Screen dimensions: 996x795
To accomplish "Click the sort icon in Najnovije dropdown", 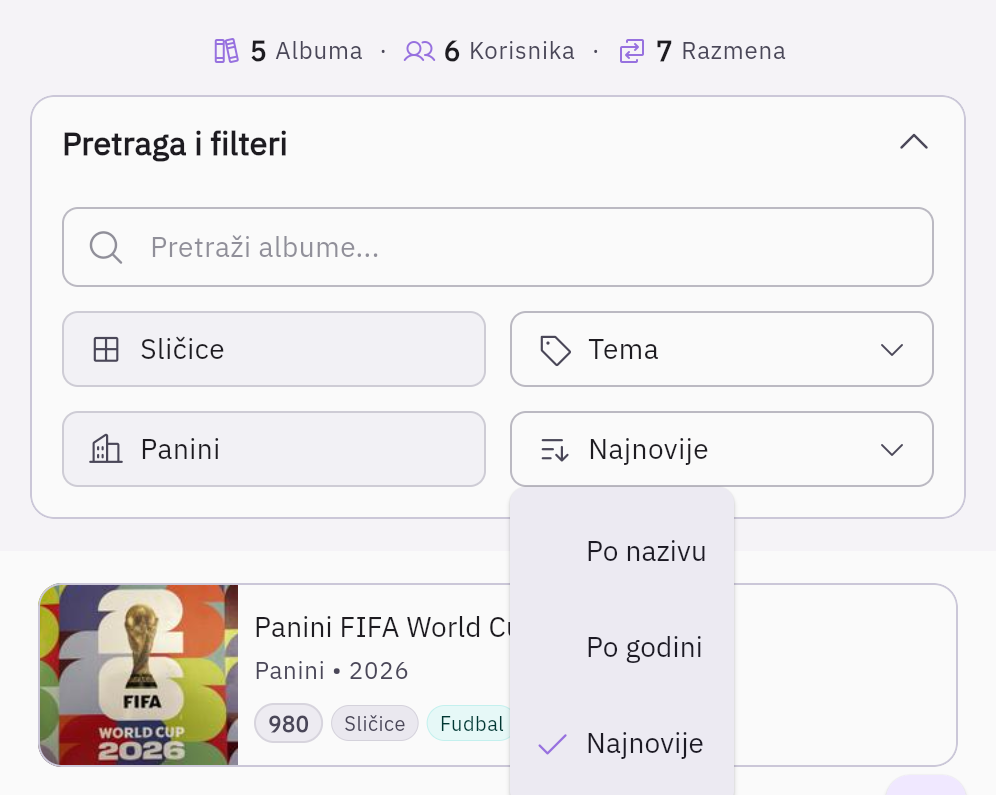I will click(x=555, y=450).
